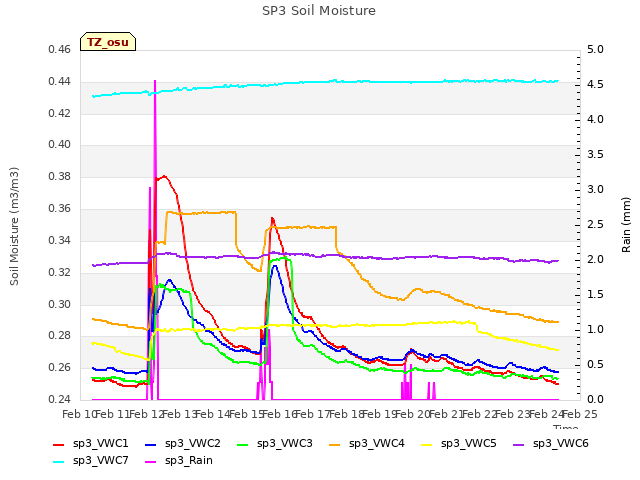Click the cyan sp3_VWC7 legend swatch
The width and height of the screenshot is (640, 480).
click(59, 462)
